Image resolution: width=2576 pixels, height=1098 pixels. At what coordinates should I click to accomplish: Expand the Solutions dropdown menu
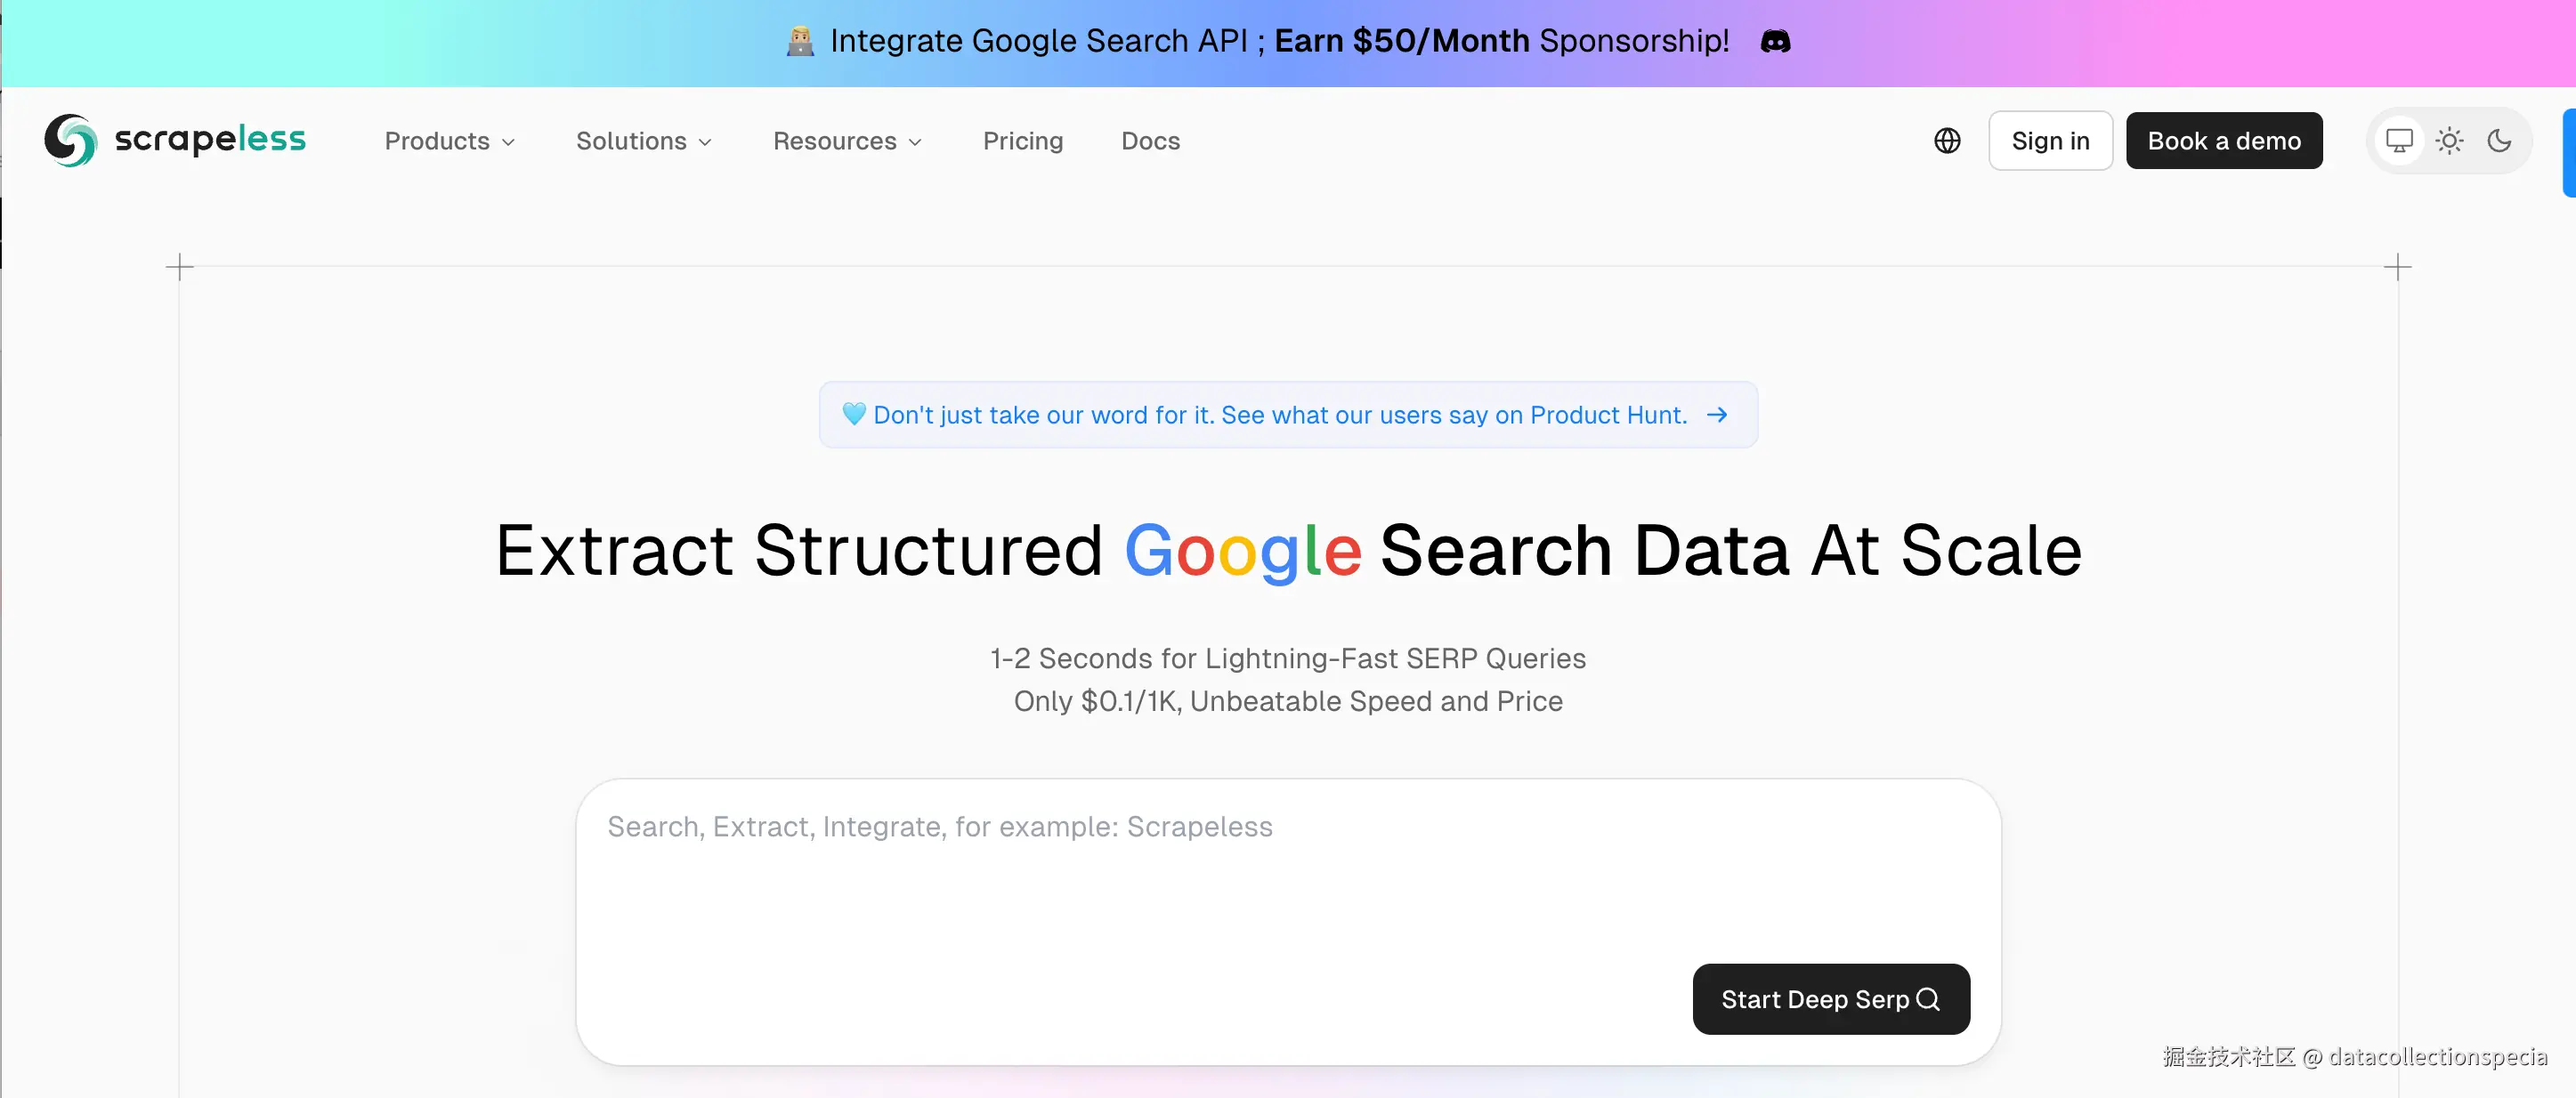(x=643, y=141)
